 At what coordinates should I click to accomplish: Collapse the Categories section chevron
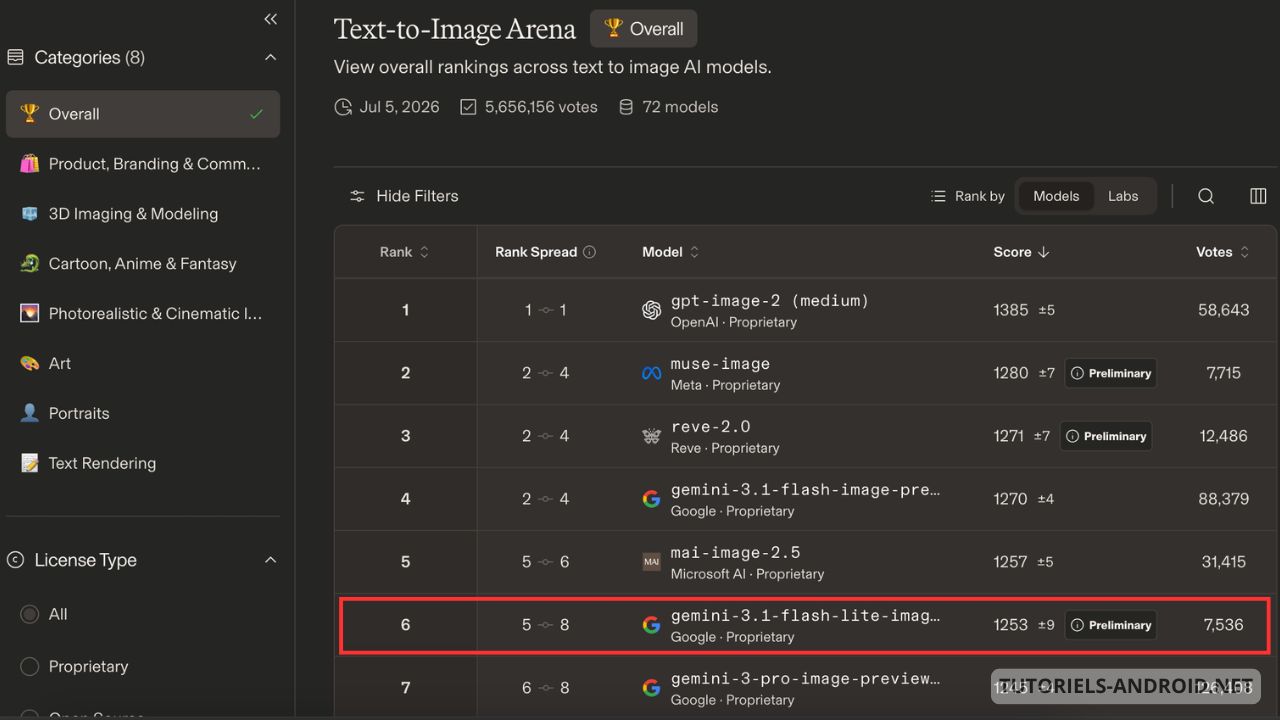point(270,58)
